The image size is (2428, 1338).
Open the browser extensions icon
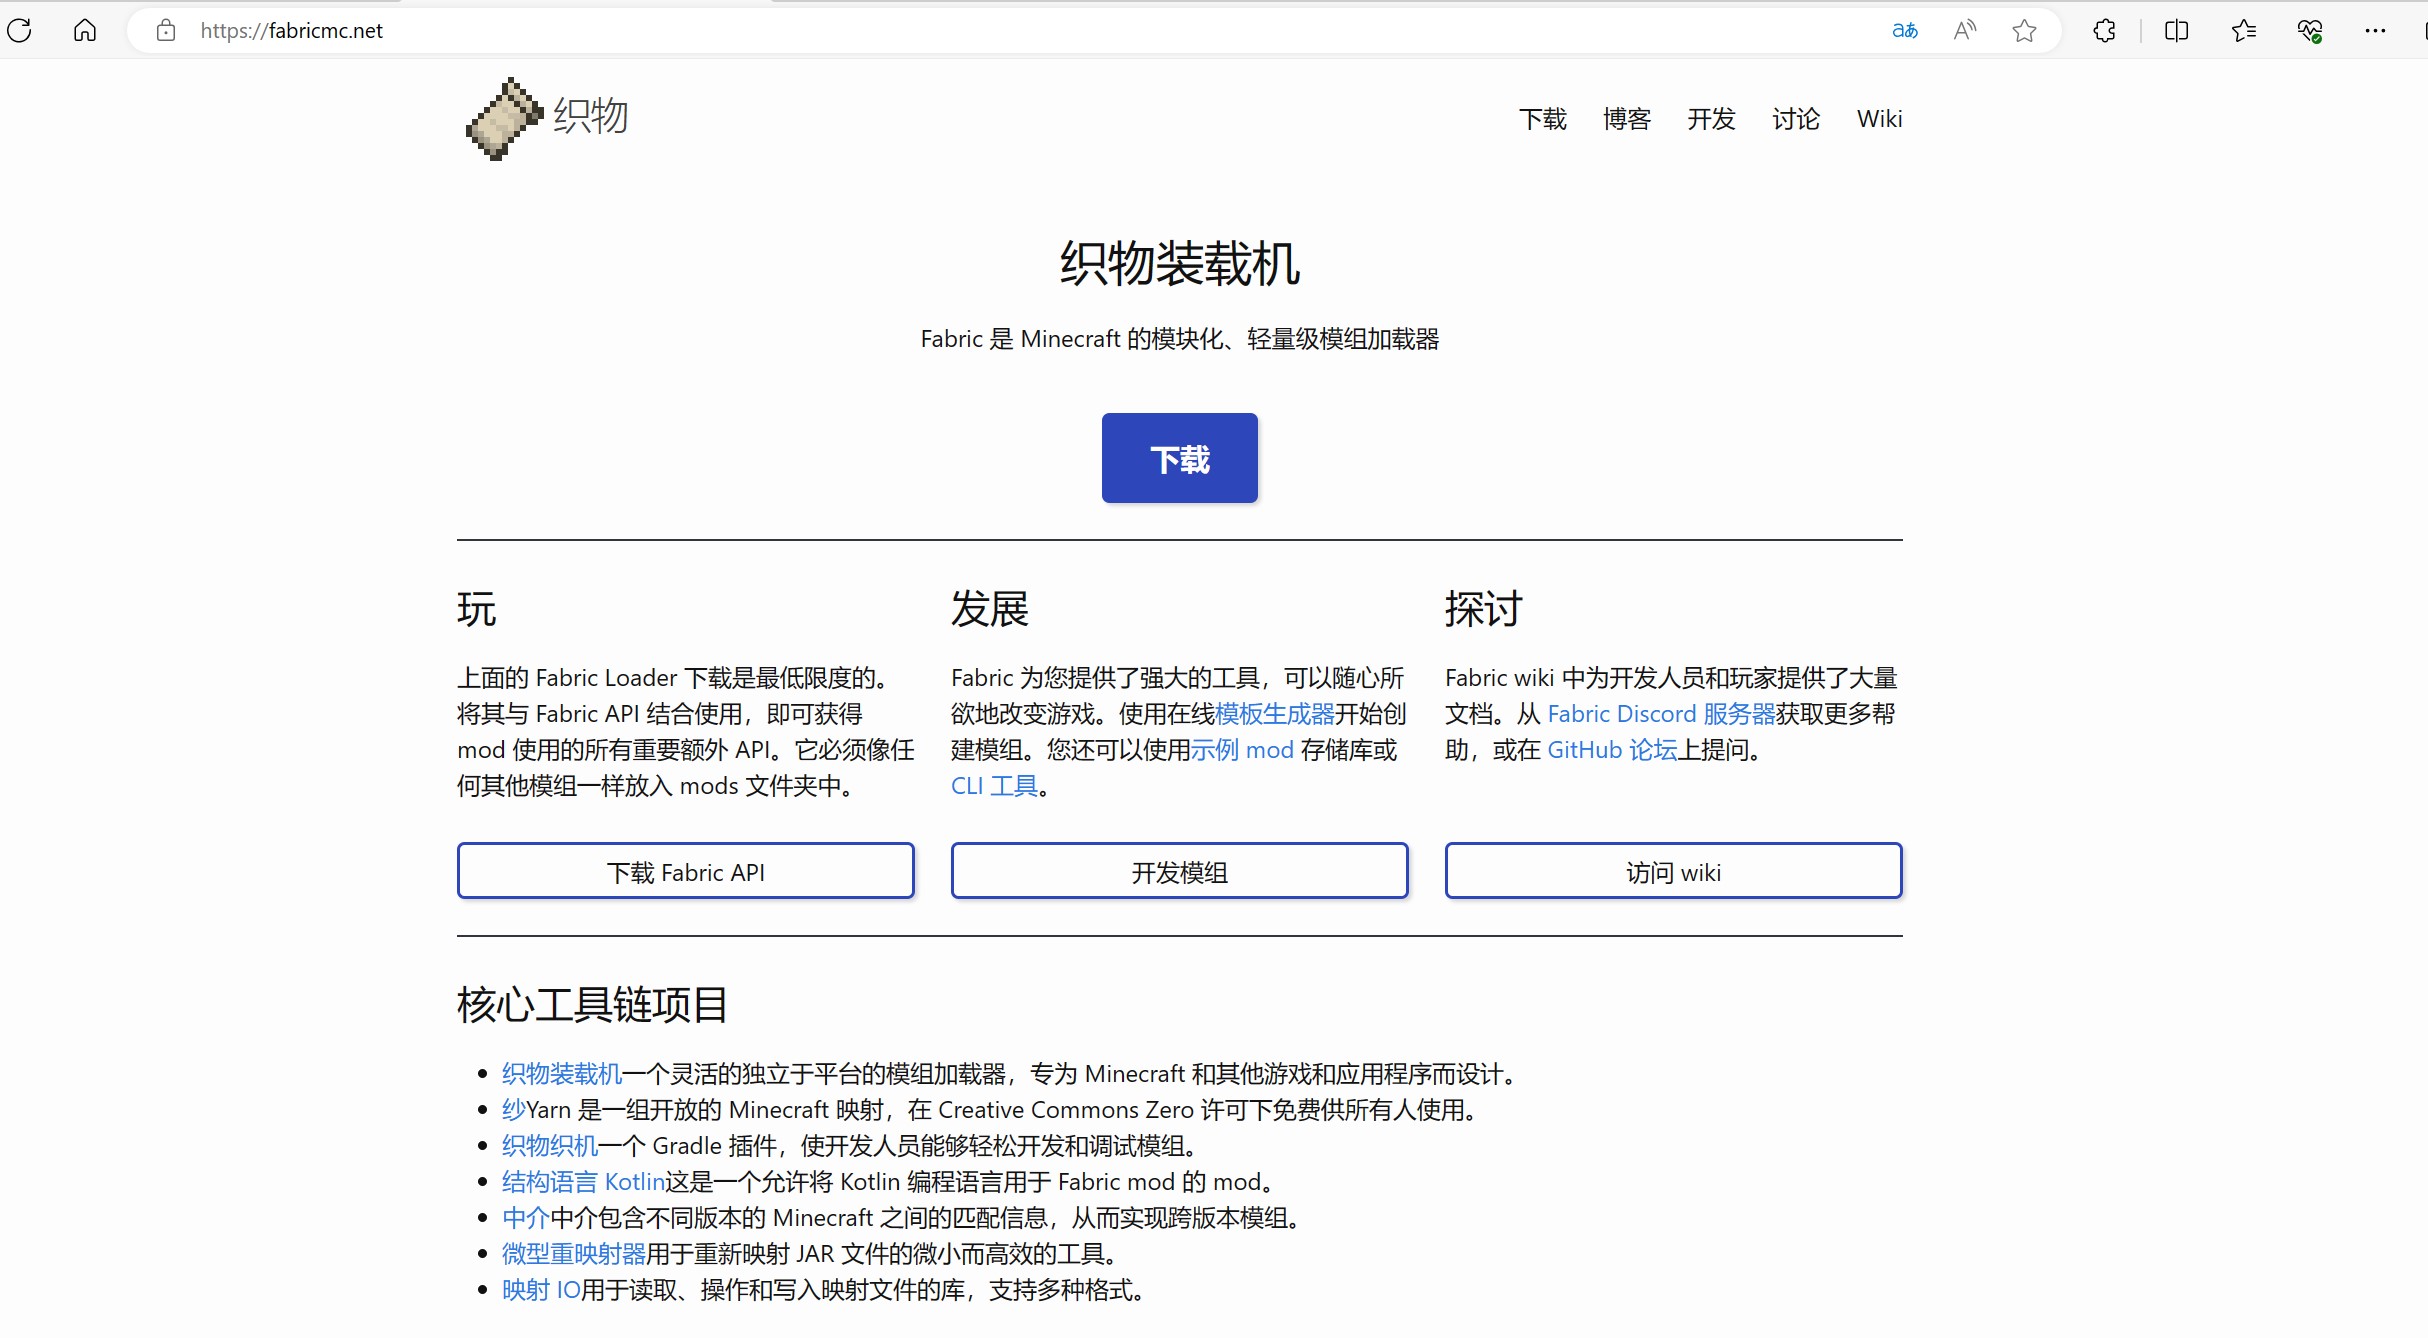pyautogui.click(x=2104, y=31)
